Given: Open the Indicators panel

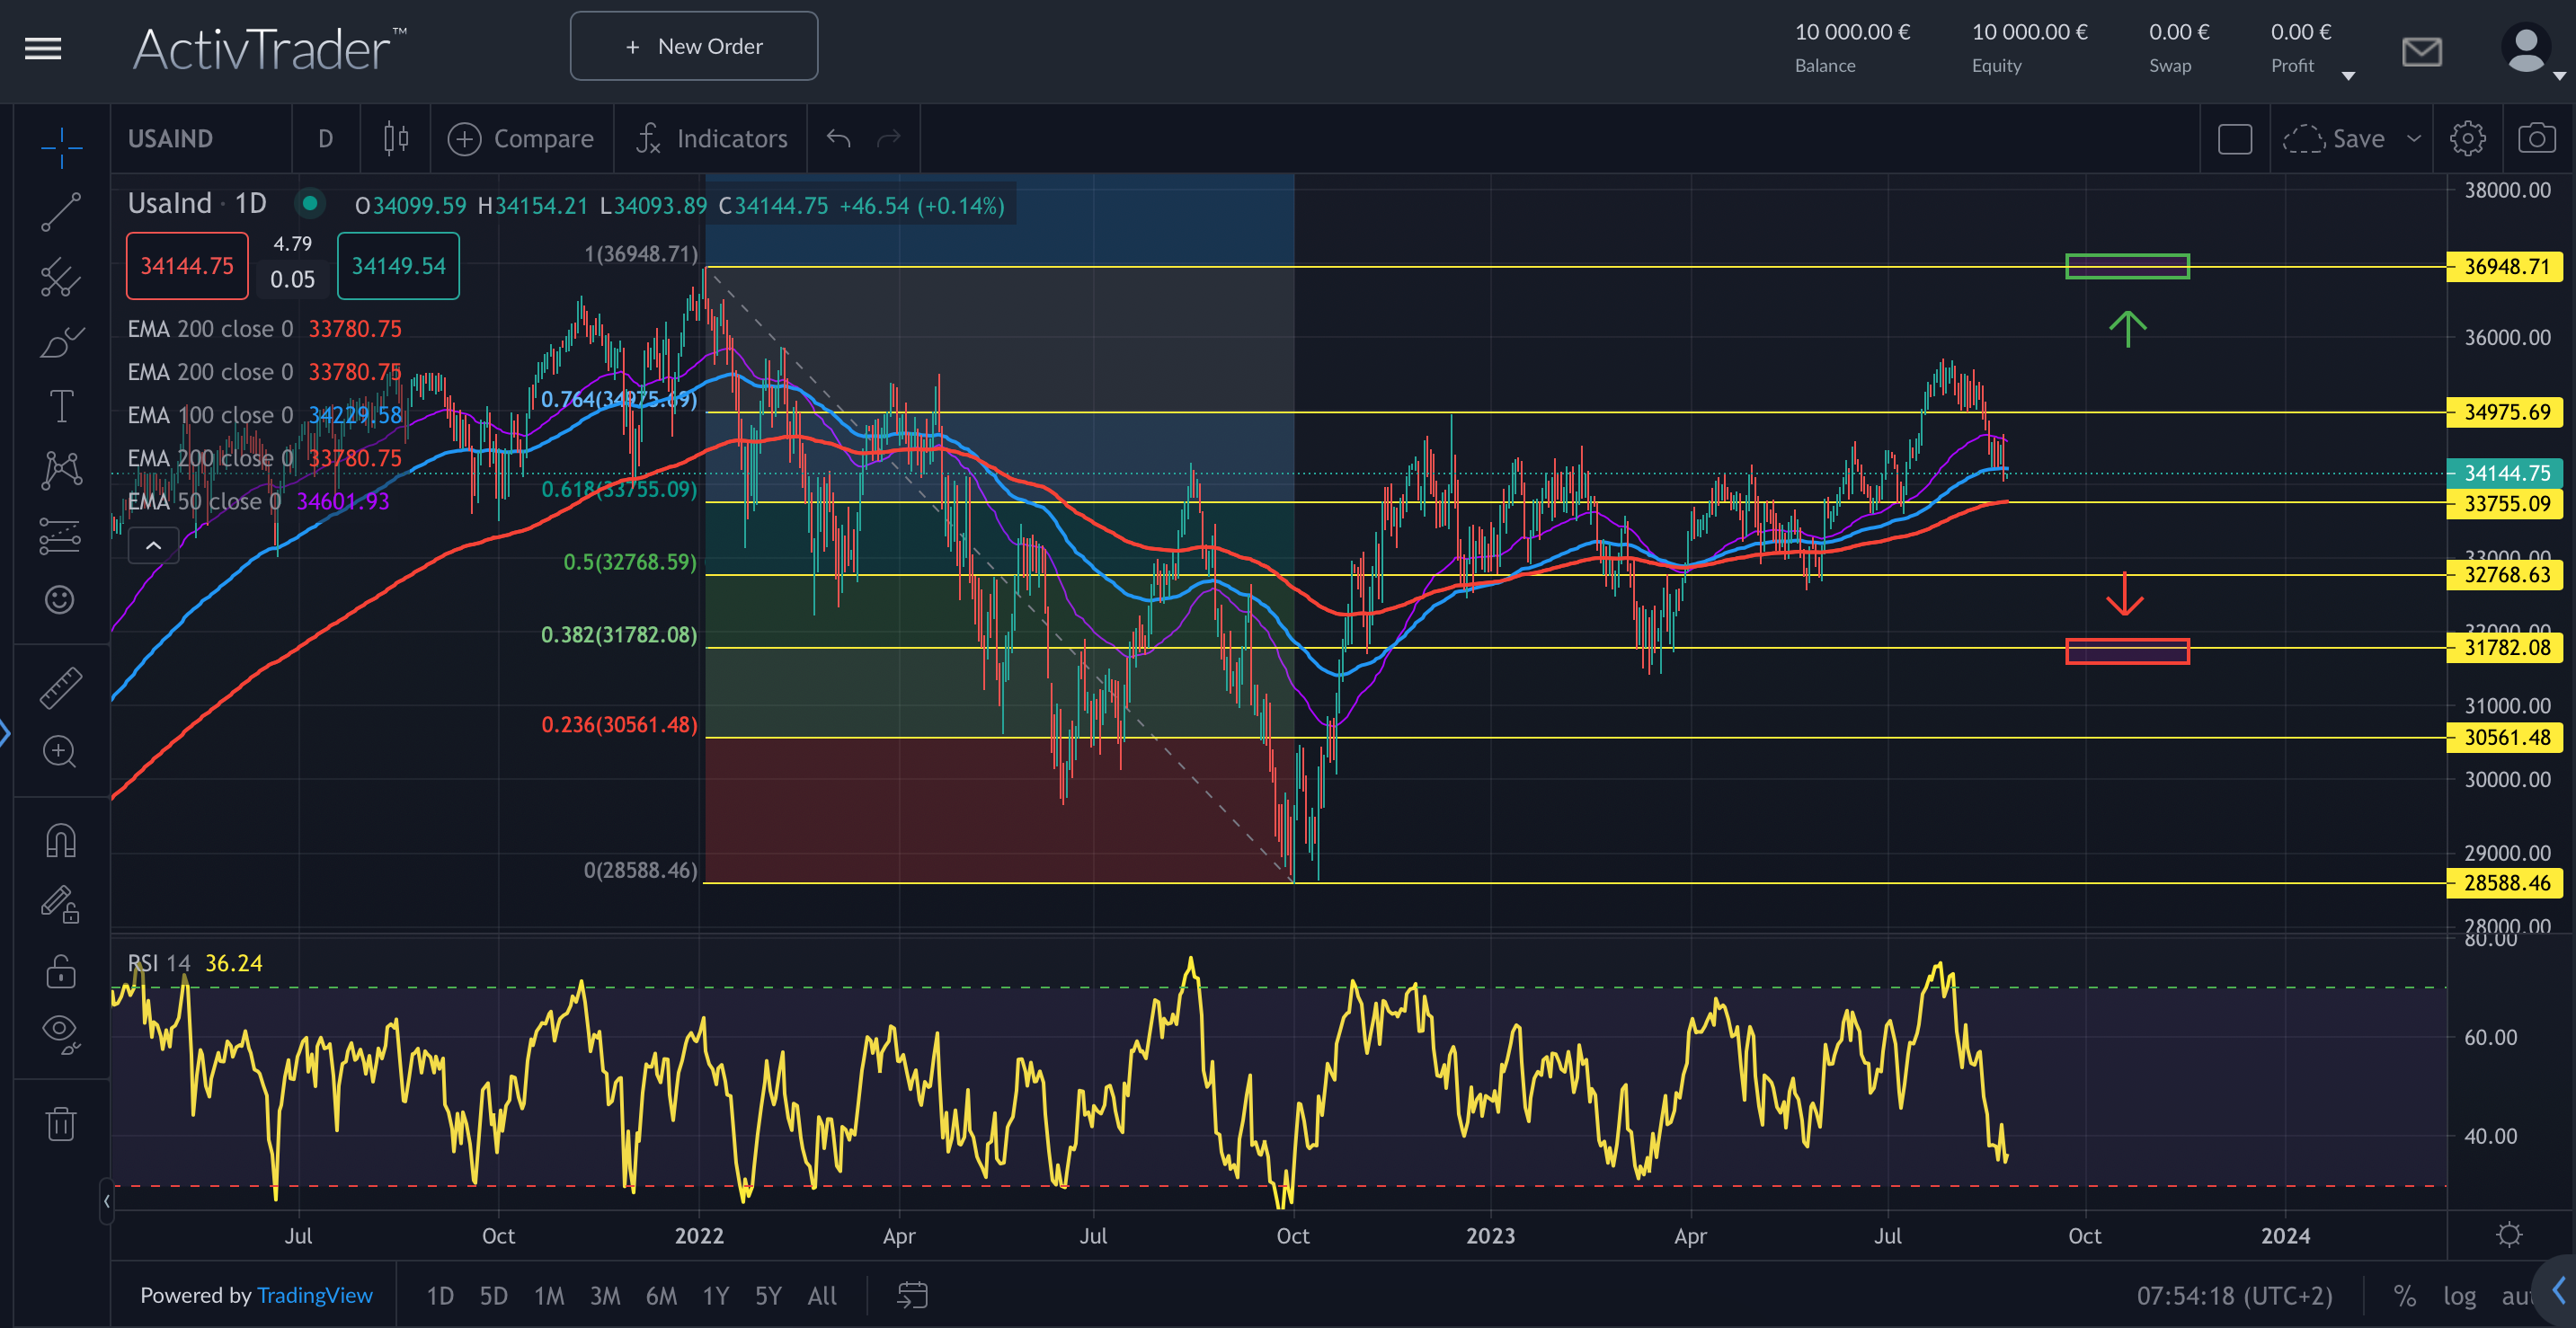Looking at the screenshot, I should (x=710, y=138).
